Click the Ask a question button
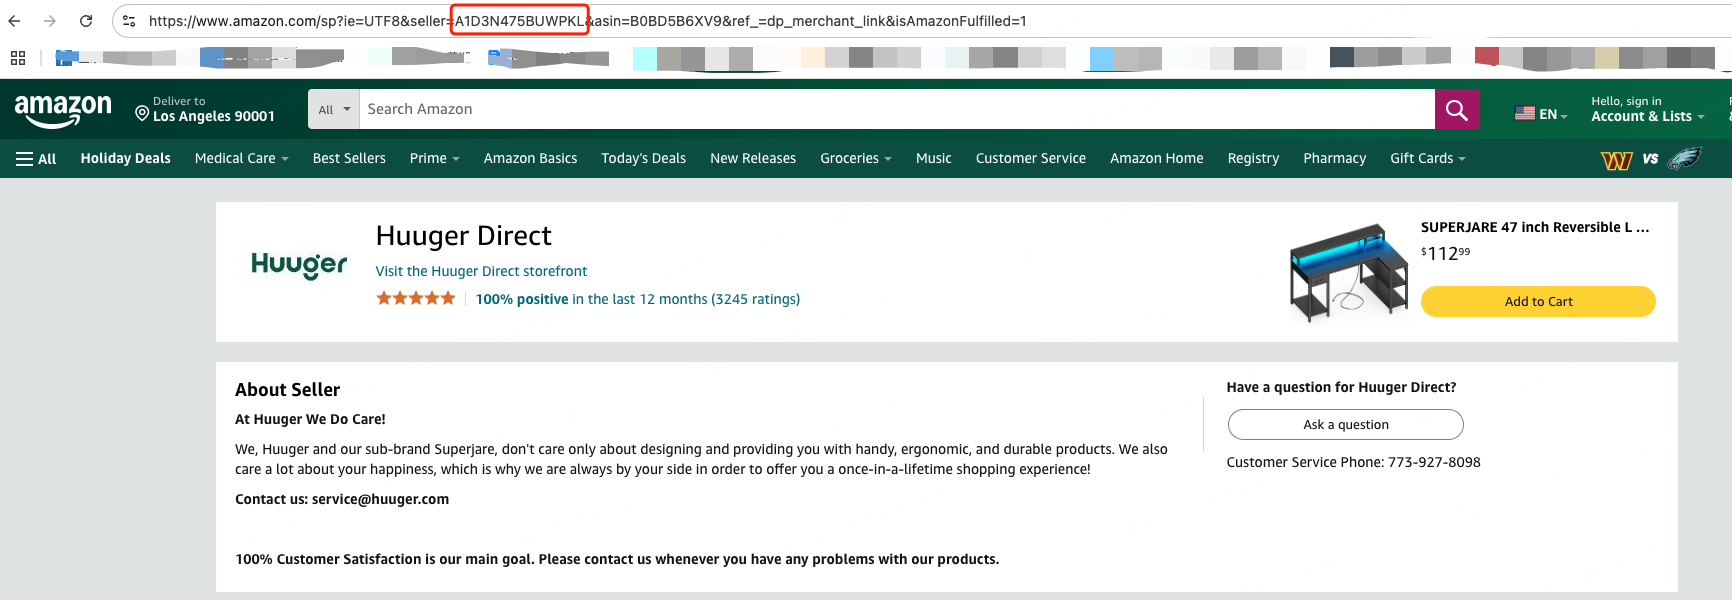This screenshot has width=1732, height=600. pos(1345,424)
